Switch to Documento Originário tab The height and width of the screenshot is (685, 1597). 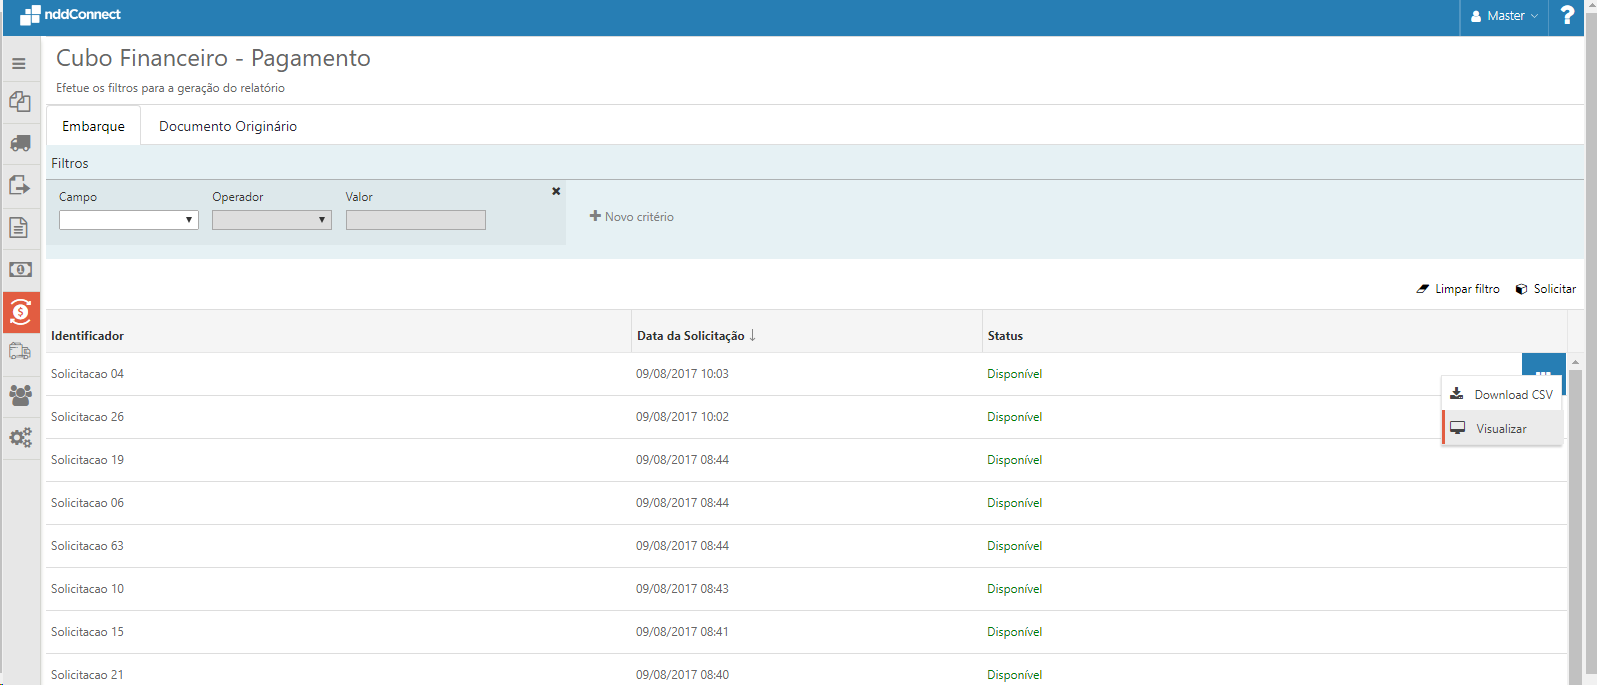[x=227, y=126]
